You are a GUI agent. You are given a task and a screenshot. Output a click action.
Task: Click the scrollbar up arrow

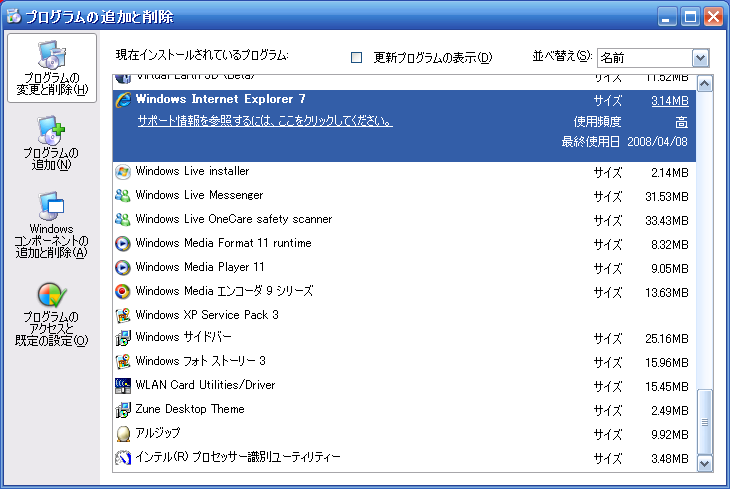(x=705, y=84)
